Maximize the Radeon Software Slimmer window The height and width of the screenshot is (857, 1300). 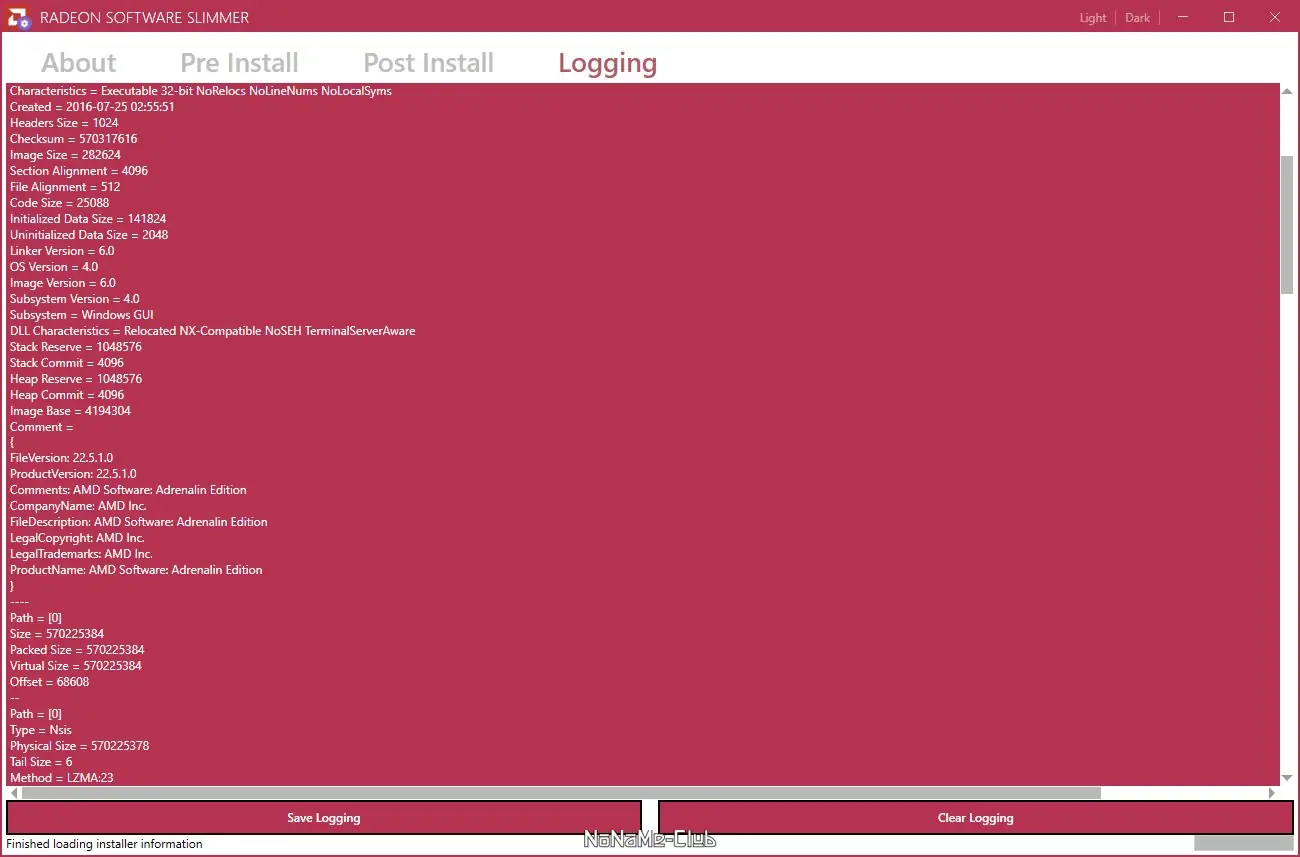(x=1229, y=17)
